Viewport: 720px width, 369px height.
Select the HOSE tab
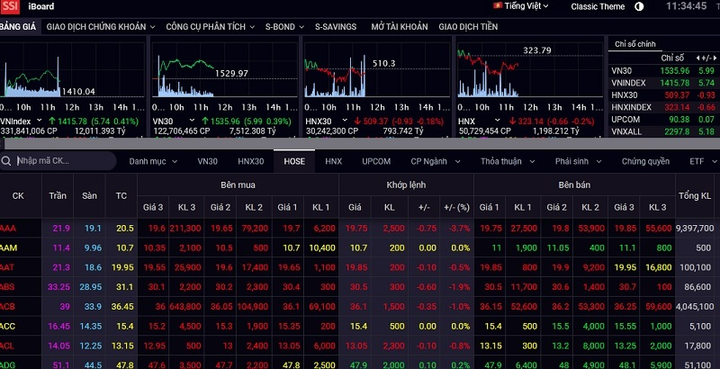pos(294,162)
